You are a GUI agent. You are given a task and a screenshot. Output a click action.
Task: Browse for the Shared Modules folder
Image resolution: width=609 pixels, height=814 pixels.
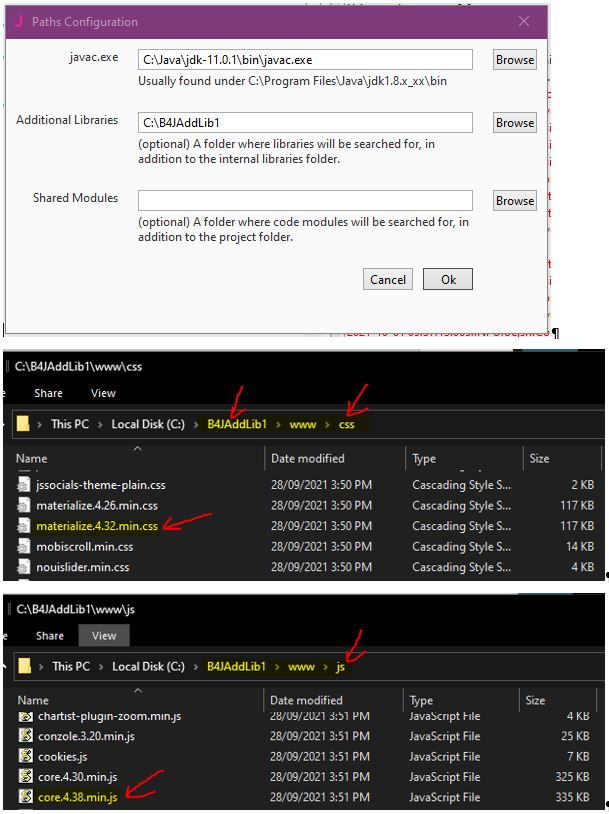click(515, 200)
